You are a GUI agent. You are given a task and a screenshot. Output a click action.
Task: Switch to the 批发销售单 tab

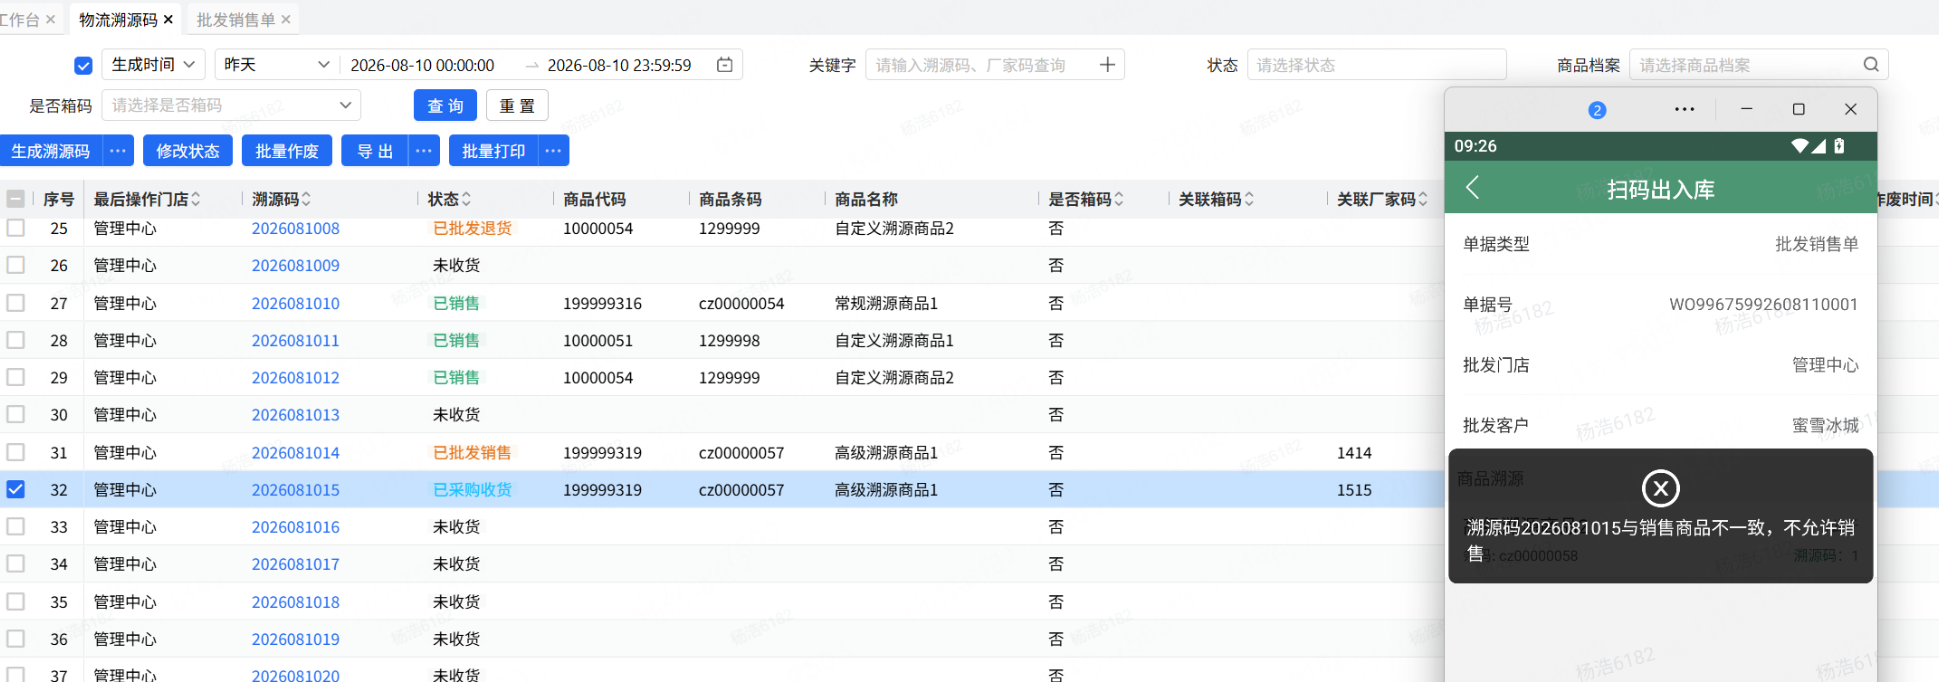click(236, 19)
